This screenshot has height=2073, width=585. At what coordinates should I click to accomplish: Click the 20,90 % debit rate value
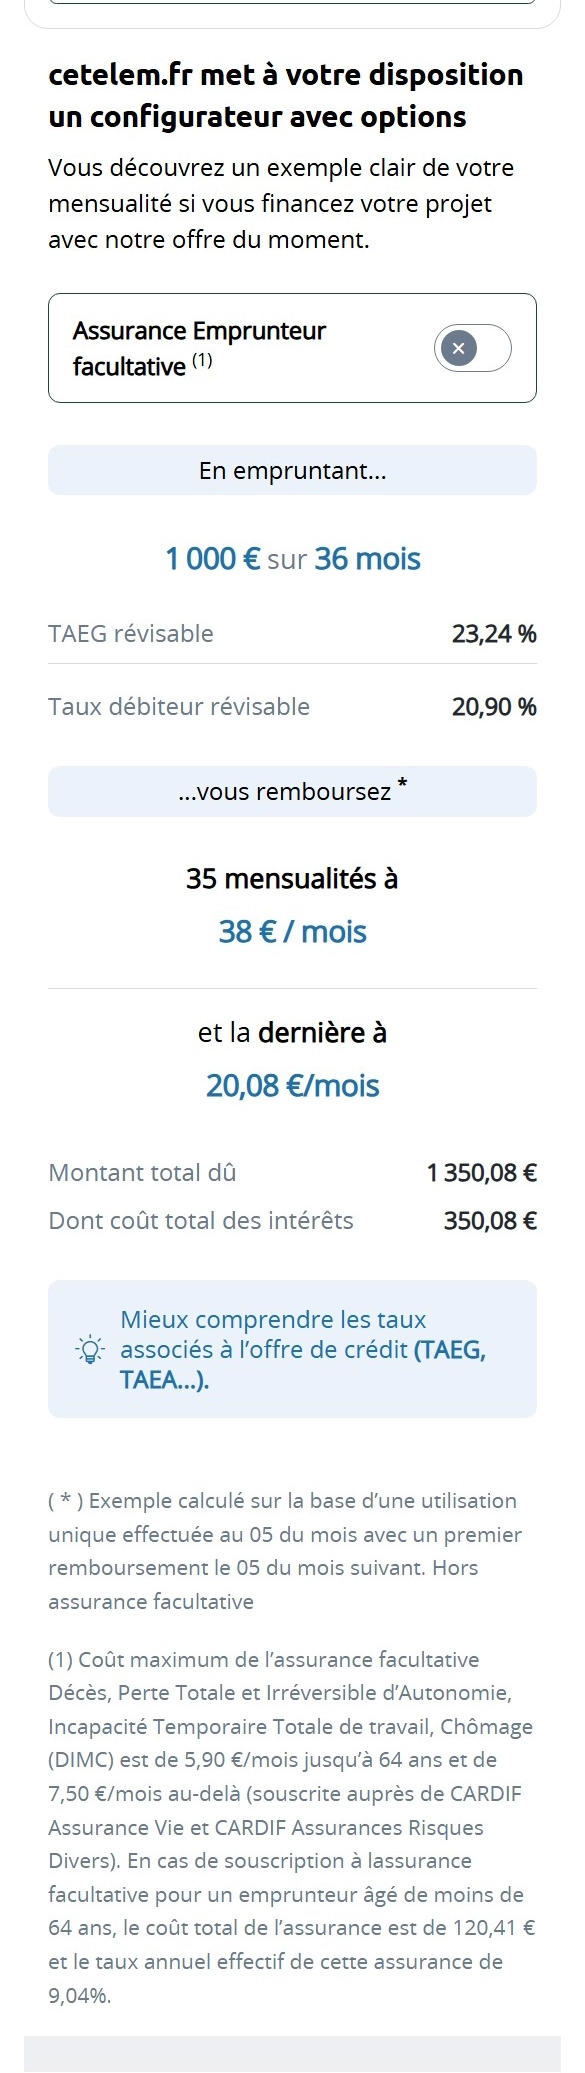click(494, 706)
